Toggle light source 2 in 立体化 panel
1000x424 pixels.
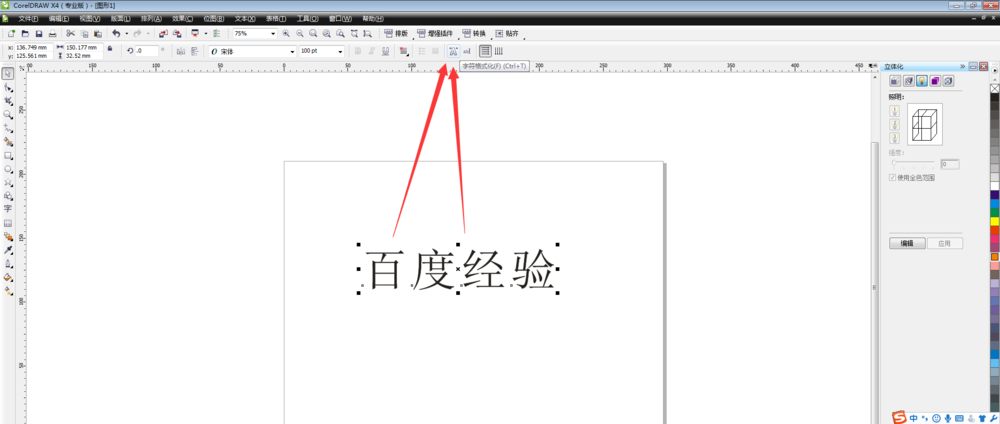[895, 124]
